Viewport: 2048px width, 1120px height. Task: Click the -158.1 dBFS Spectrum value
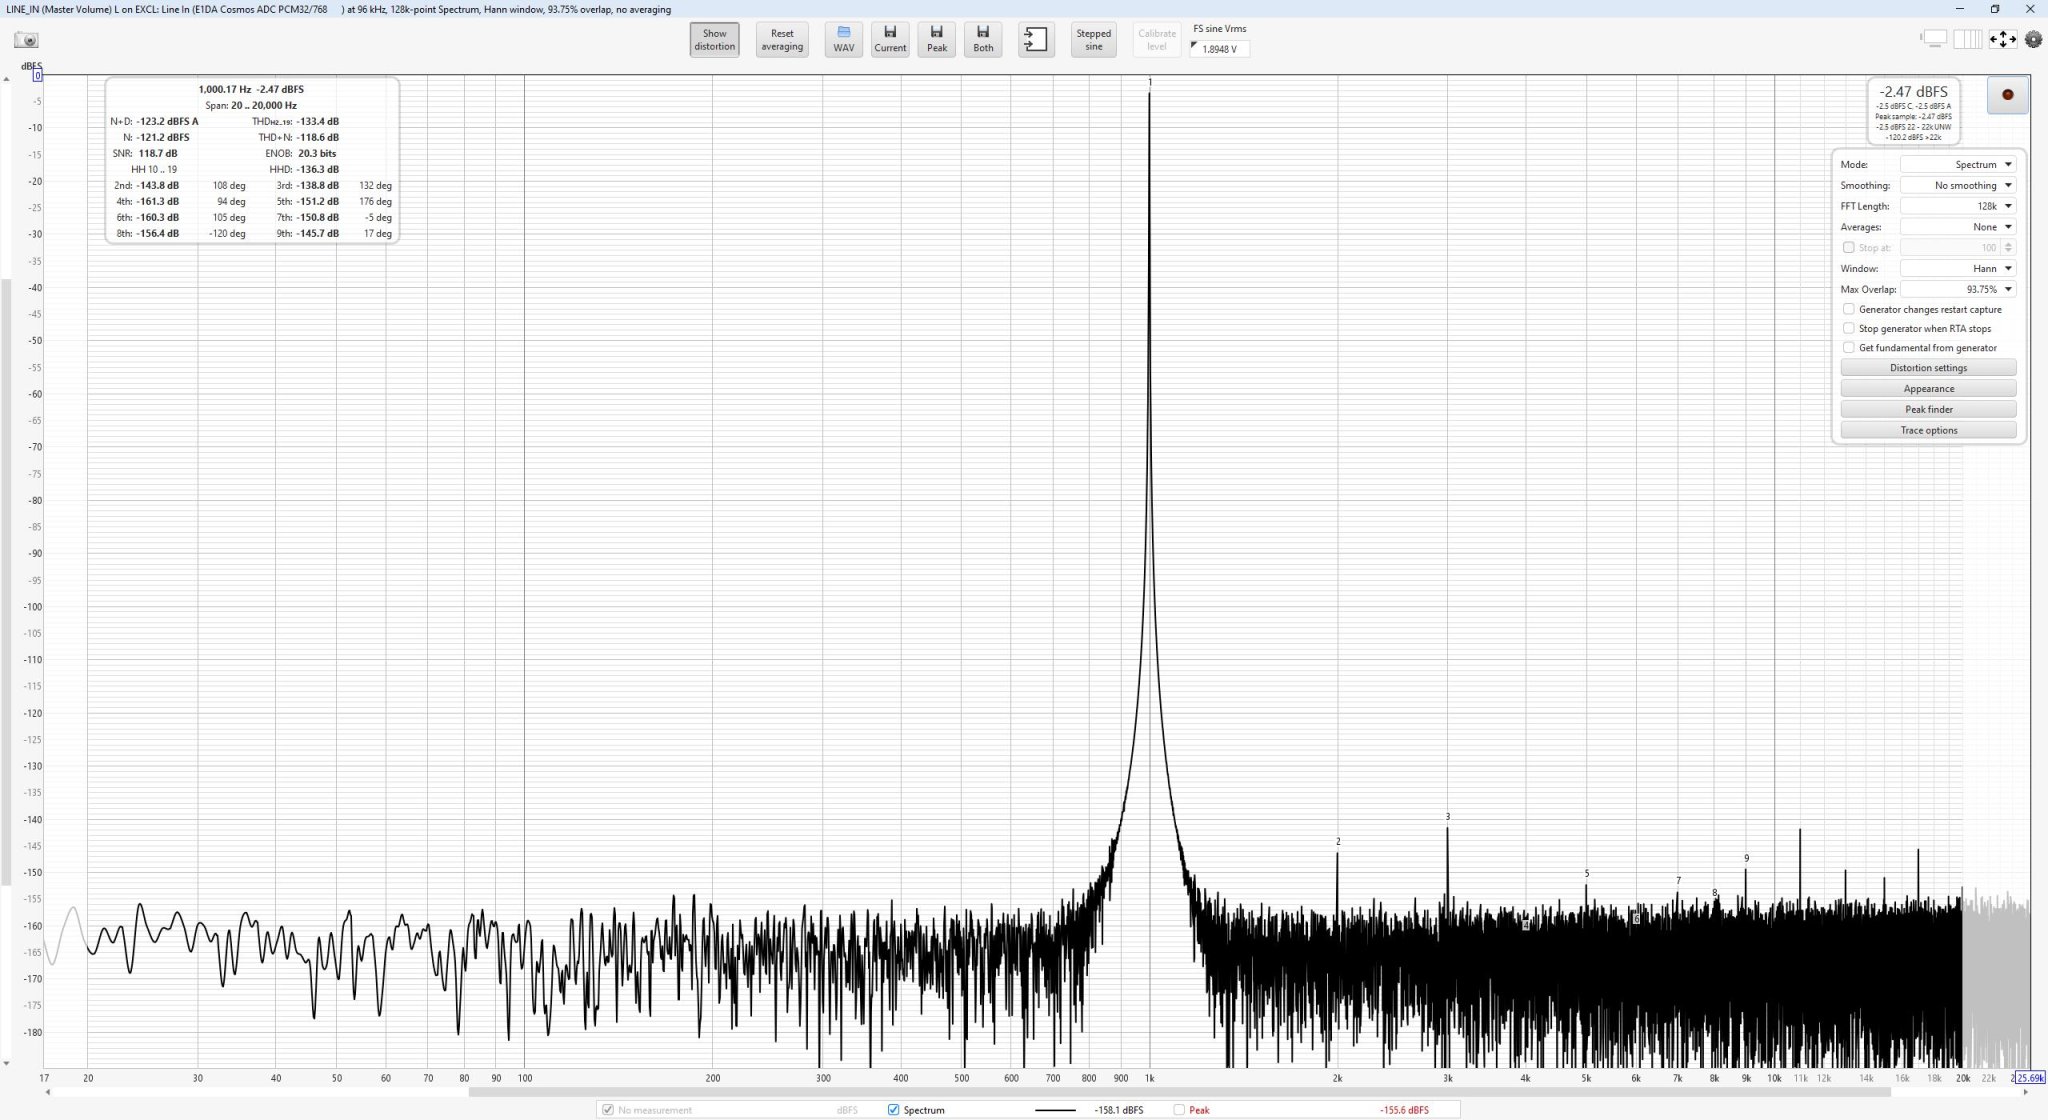[x=1118, y=1110]
